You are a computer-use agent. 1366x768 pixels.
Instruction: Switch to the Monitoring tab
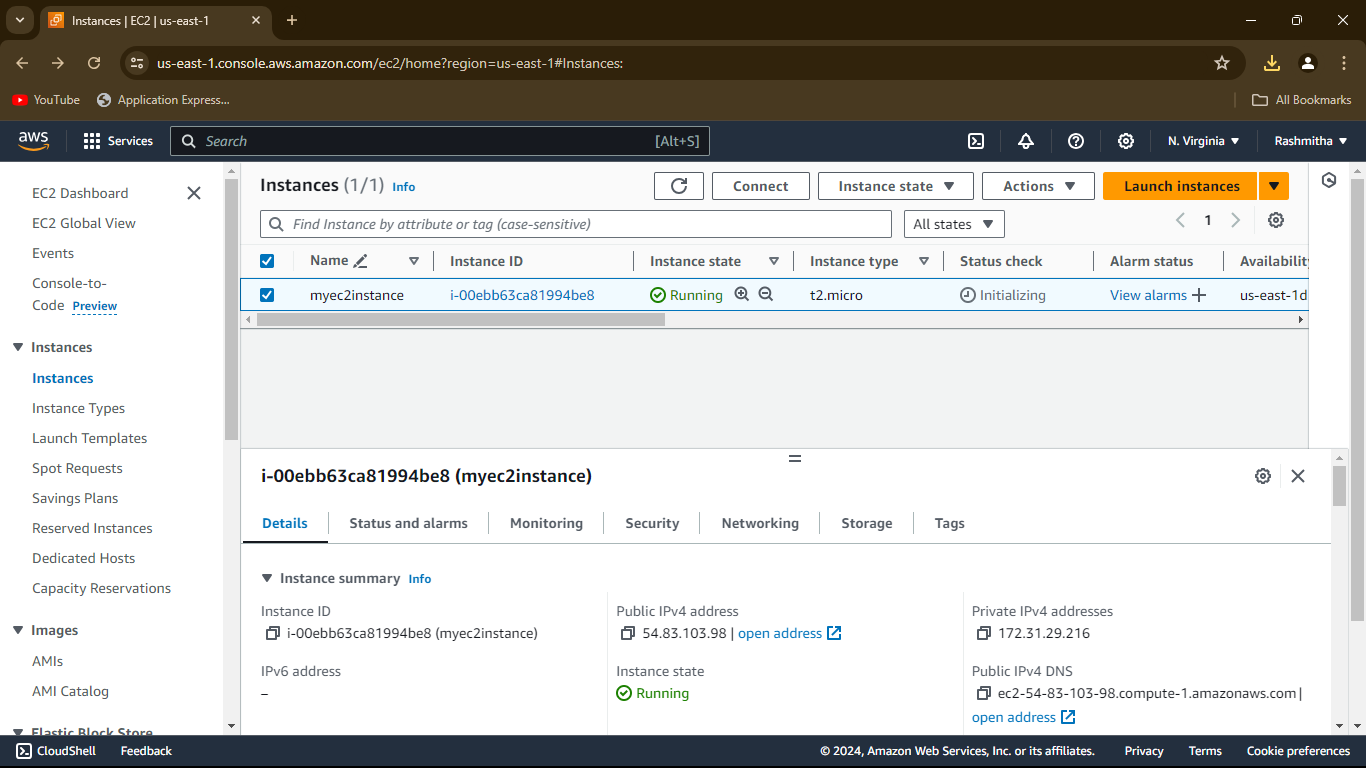546,523
